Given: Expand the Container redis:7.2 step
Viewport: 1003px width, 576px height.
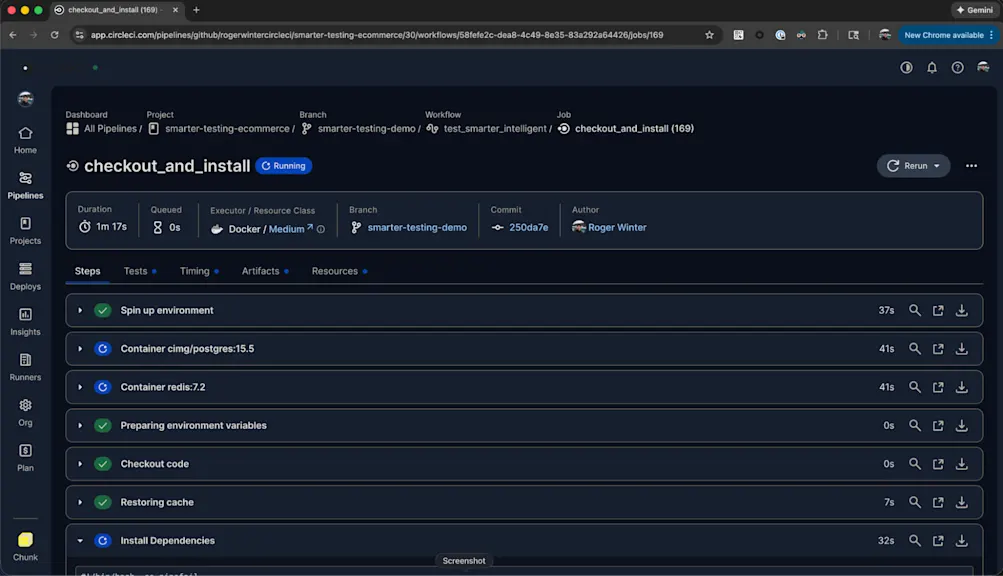Looking at the screenshot, I should pyautogui.click(x=80, y=387).
